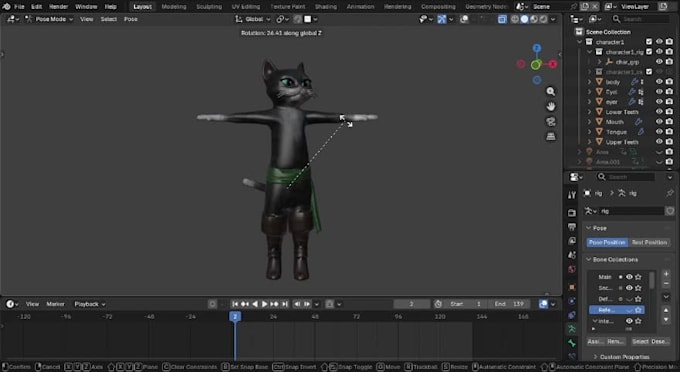Click the pan hand viewport icon
Image resolution: width=680 pixels, height=372 pixels.
point(551,106)
